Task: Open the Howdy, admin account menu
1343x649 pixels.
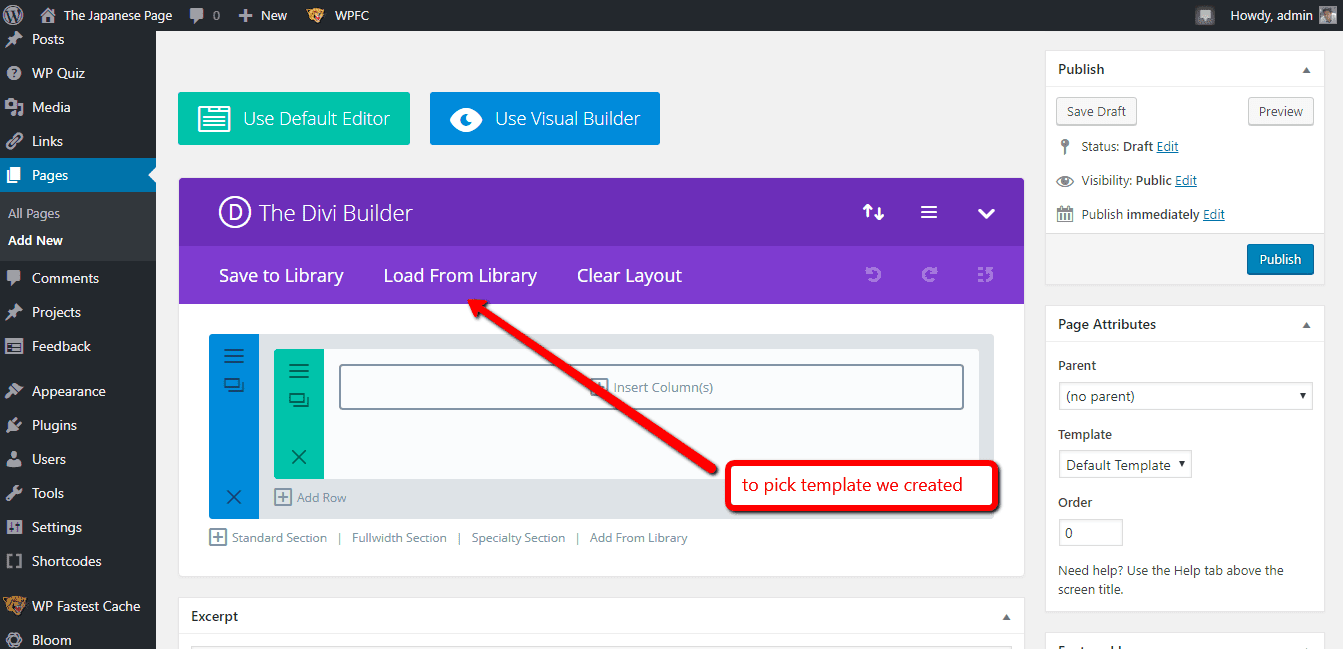Action: [1283, 15]
